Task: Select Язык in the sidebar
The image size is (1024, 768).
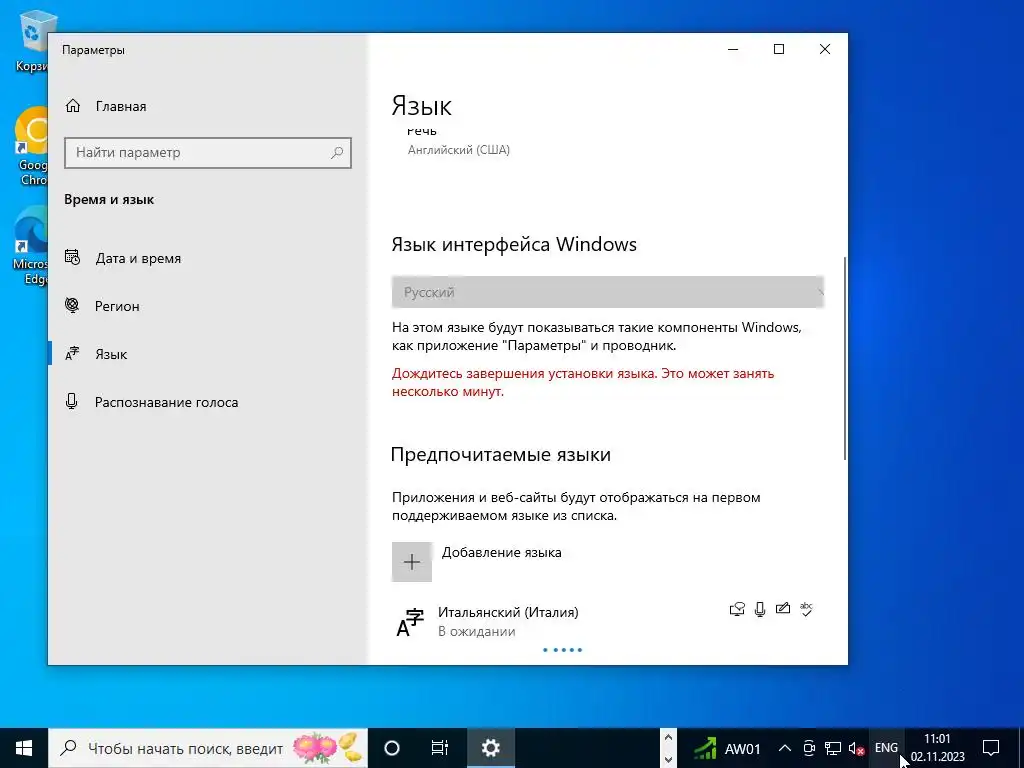Action: 111,354
